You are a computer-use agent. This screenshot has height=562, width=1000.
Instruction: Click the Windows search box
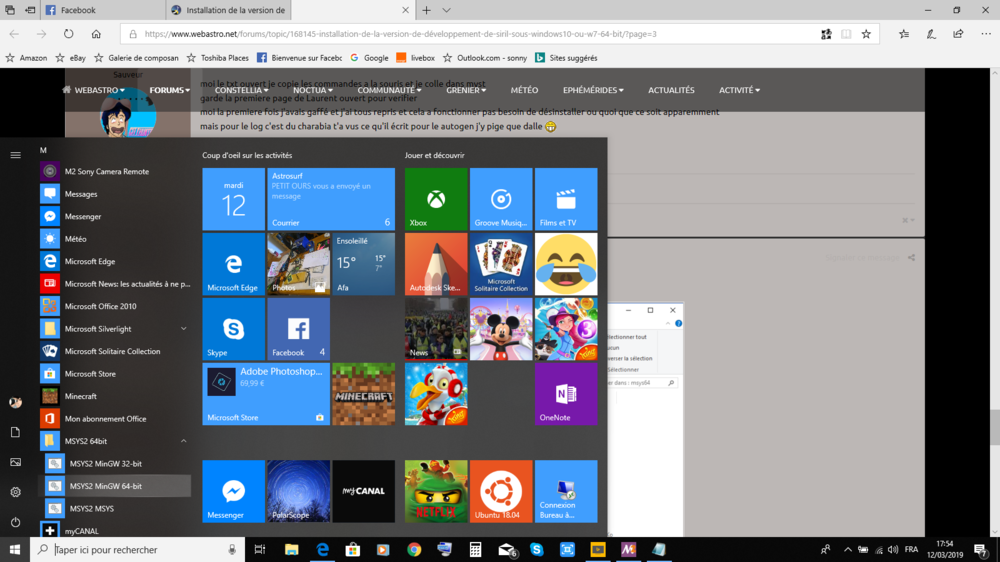coord(138,549)
